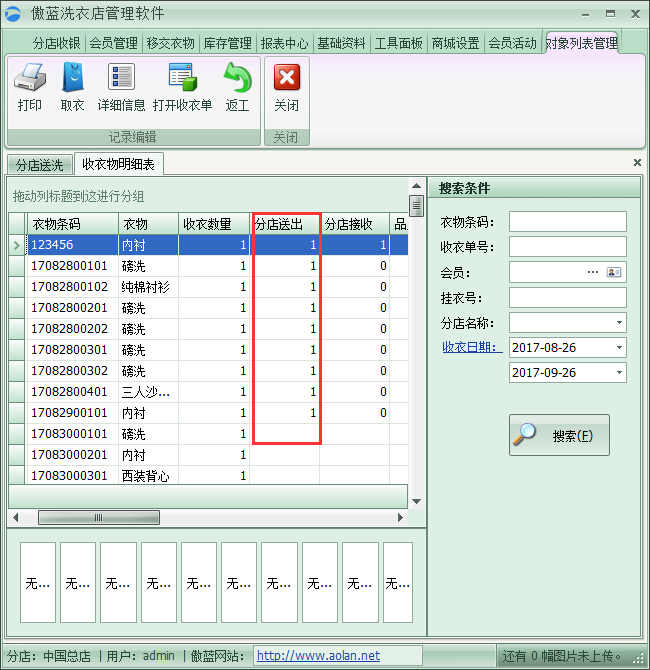The height and width of the screenshot is (670, 650).
Task: Open 详细信息 details icon
Action: pos(121,77)
